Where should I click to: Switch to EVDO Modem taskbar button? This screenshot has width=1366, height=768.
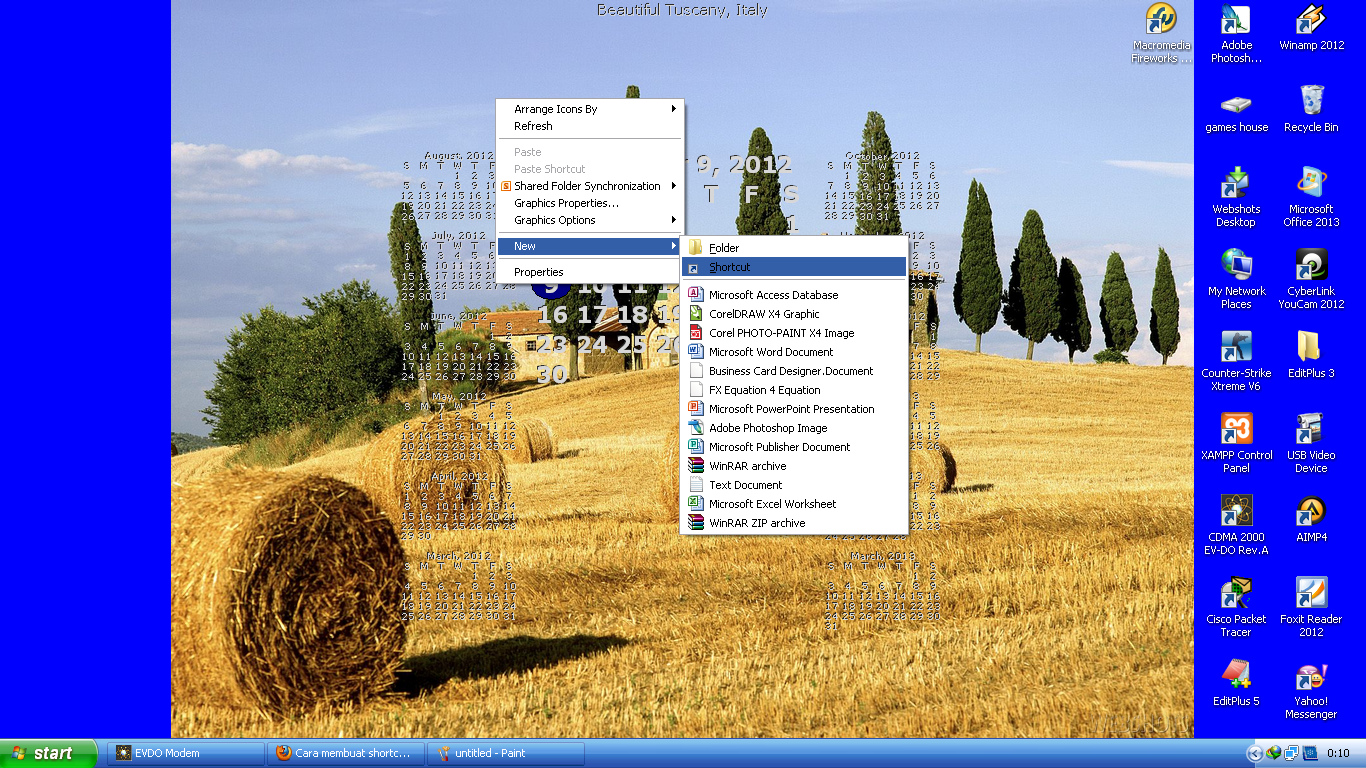185,753
